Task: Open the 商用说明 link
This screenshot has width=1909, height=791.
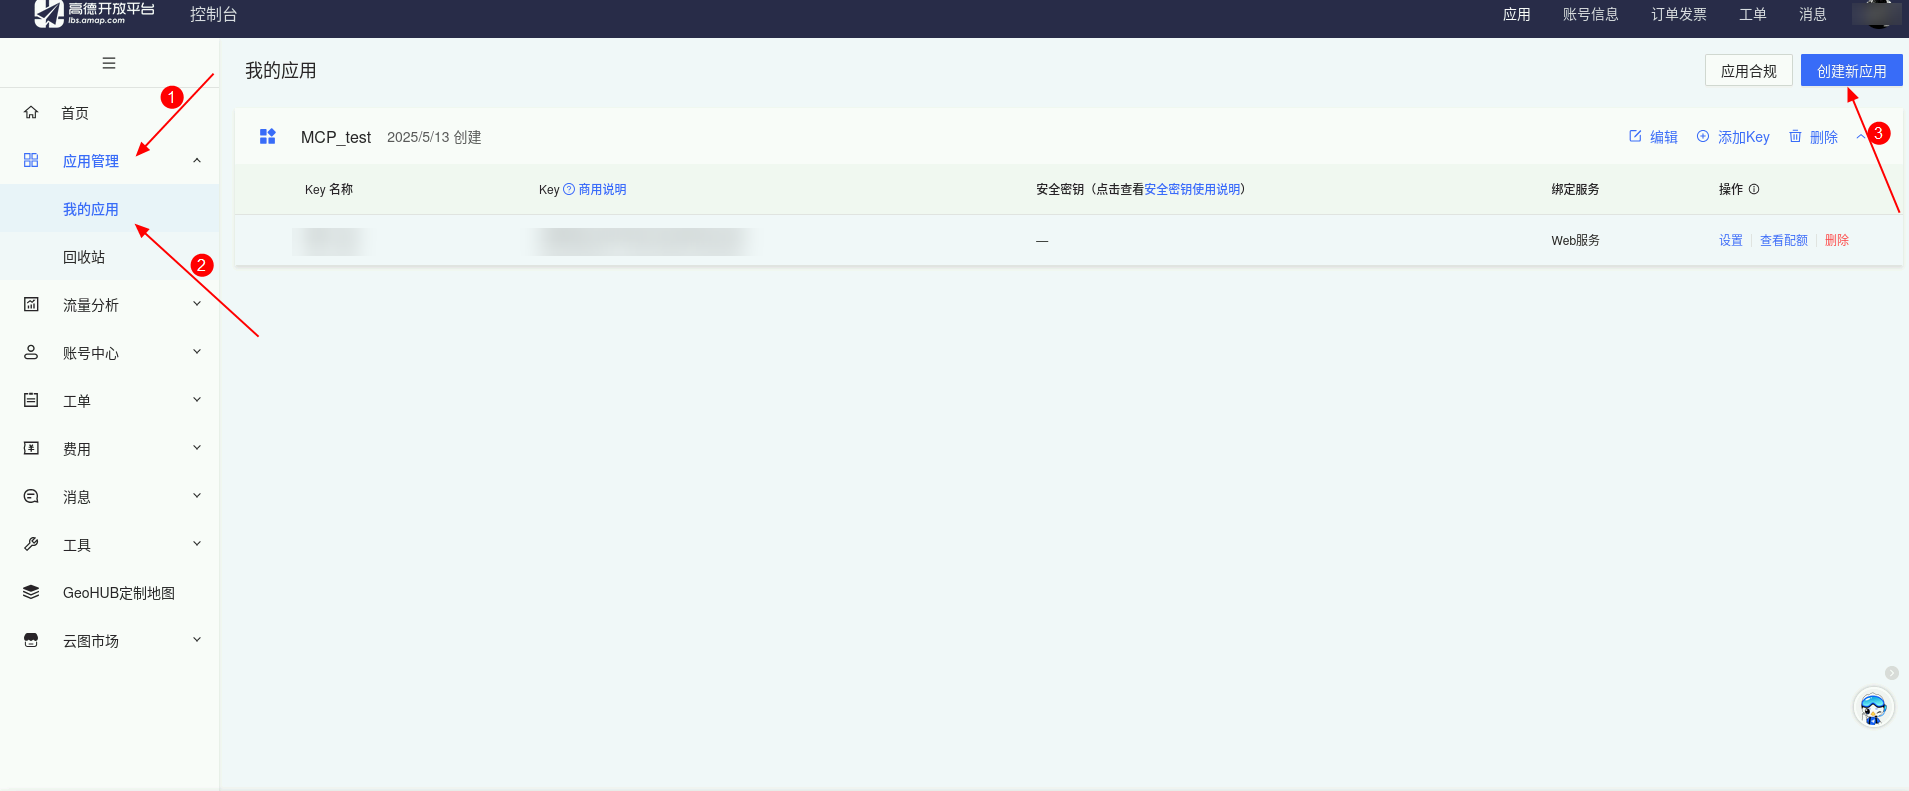Action: tap(602, 189)
